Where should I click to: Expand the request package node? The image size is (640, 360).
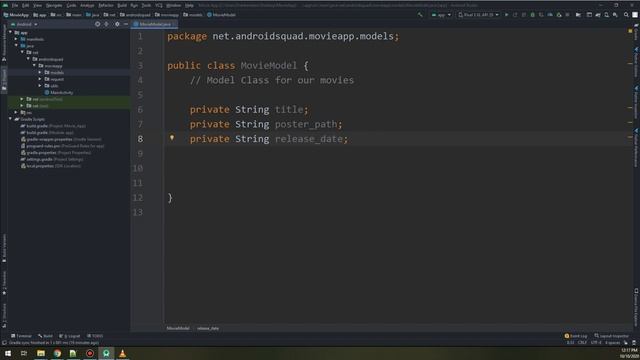pyautogui.click(x=40, y=79)
